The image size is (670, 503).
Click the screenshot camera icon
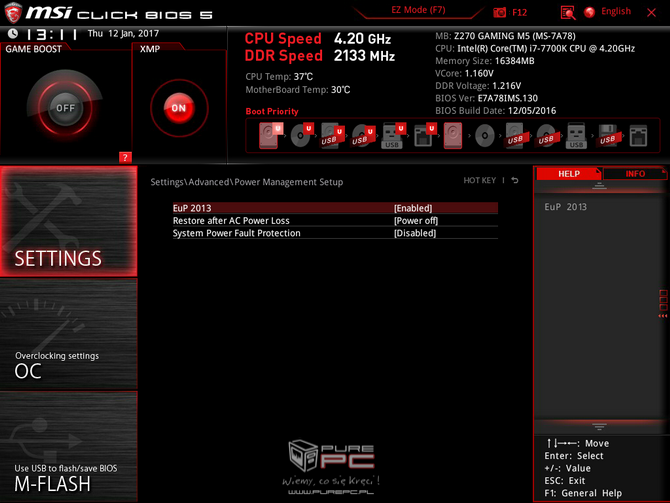coord(499,12)
